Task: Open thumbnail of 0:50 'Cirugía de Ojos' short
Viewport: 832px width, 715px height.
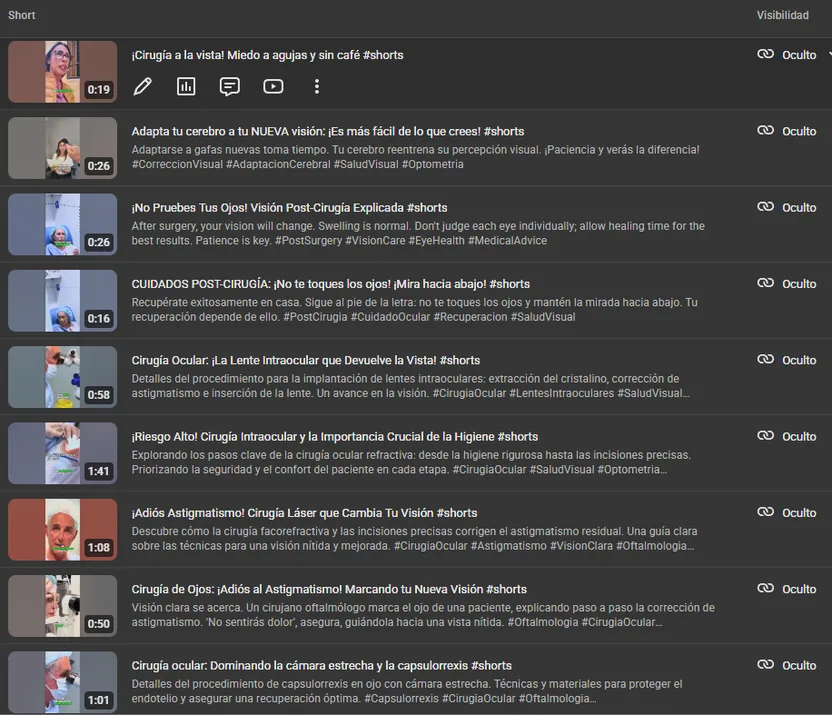Action: 63,606
